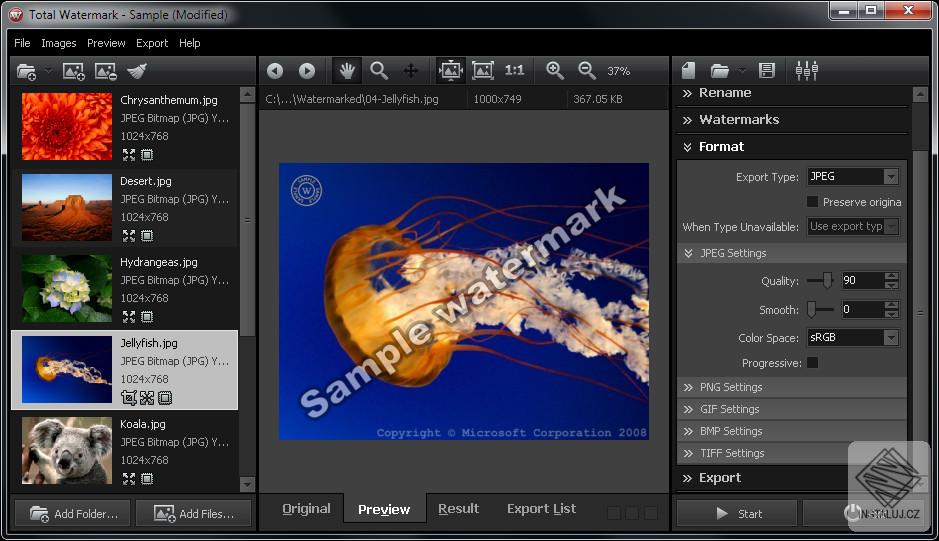Expand GIF Settings group
The width and height of the screenshot is (939, 541).
792,410
